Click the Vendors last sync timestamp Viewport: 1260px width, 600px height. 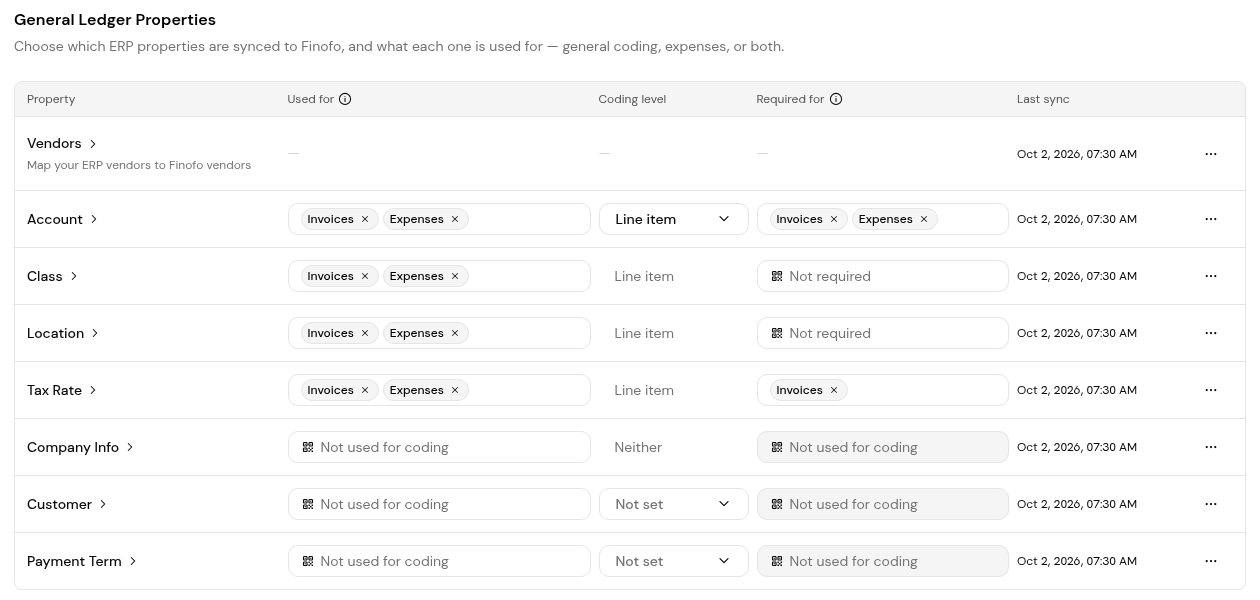[x=1077, y=154]
